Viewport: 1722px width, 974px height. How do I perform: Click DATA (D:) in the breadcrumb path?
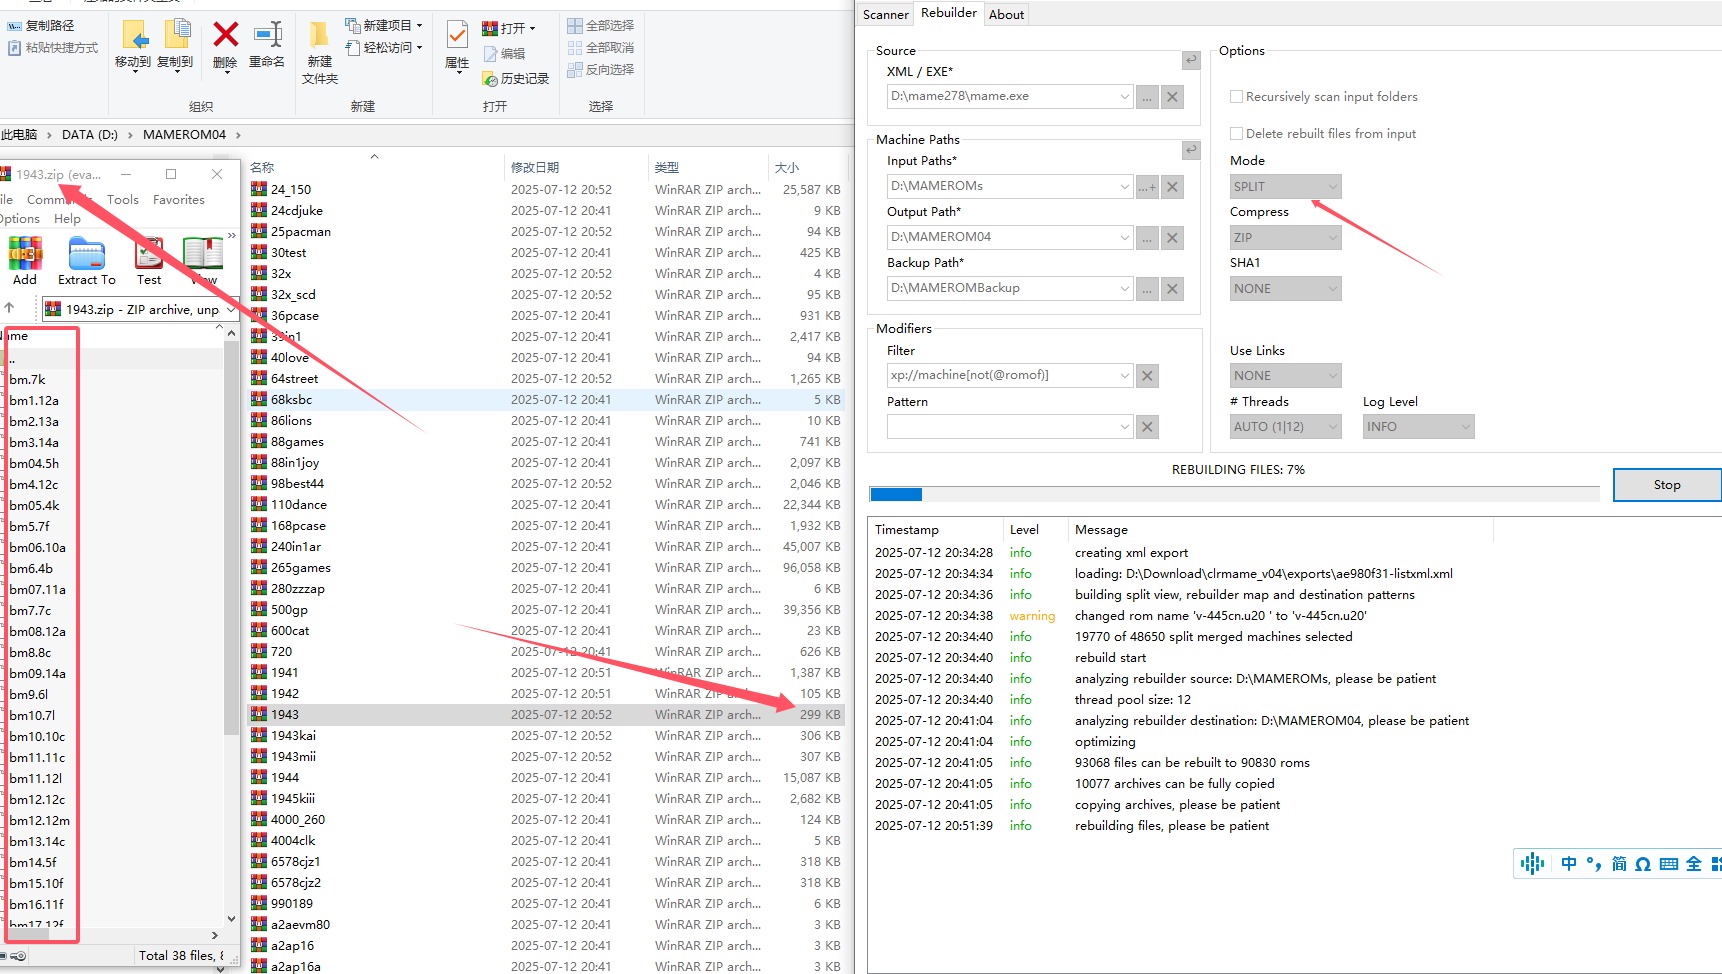(x=90, y=135)
